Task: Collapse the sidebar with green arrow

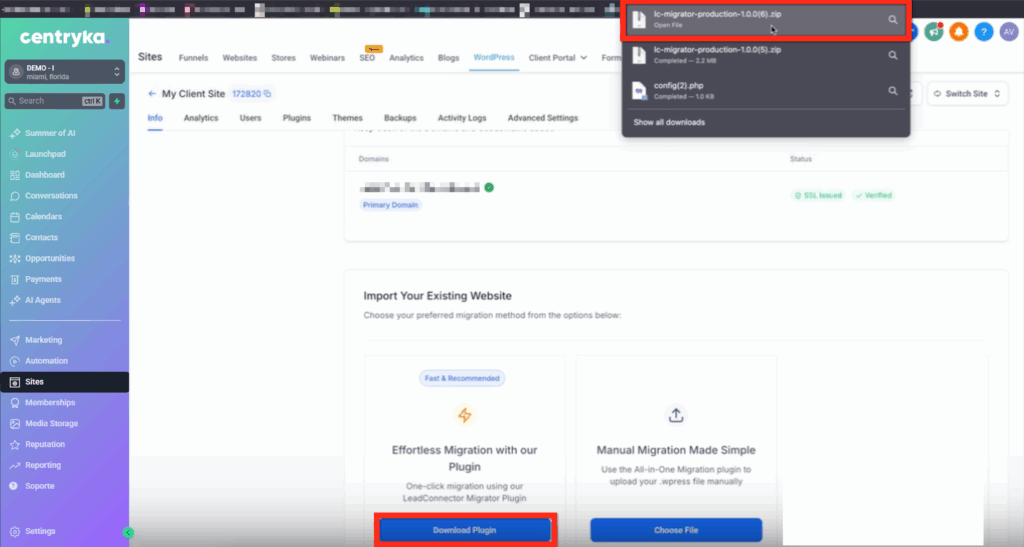Action: (128, 533)
